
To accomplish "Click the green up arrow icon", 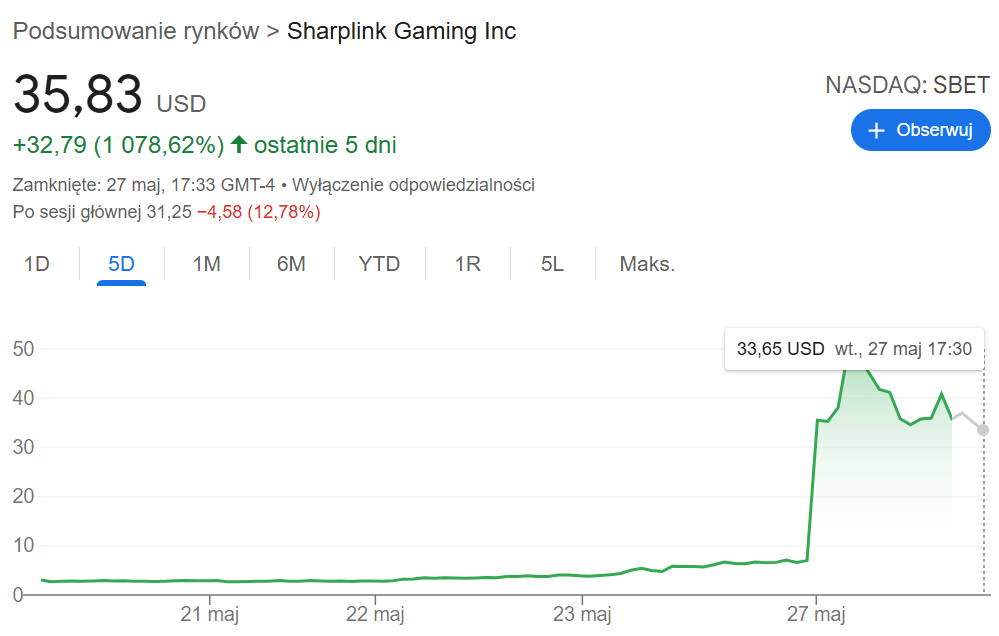I will 239,145.
